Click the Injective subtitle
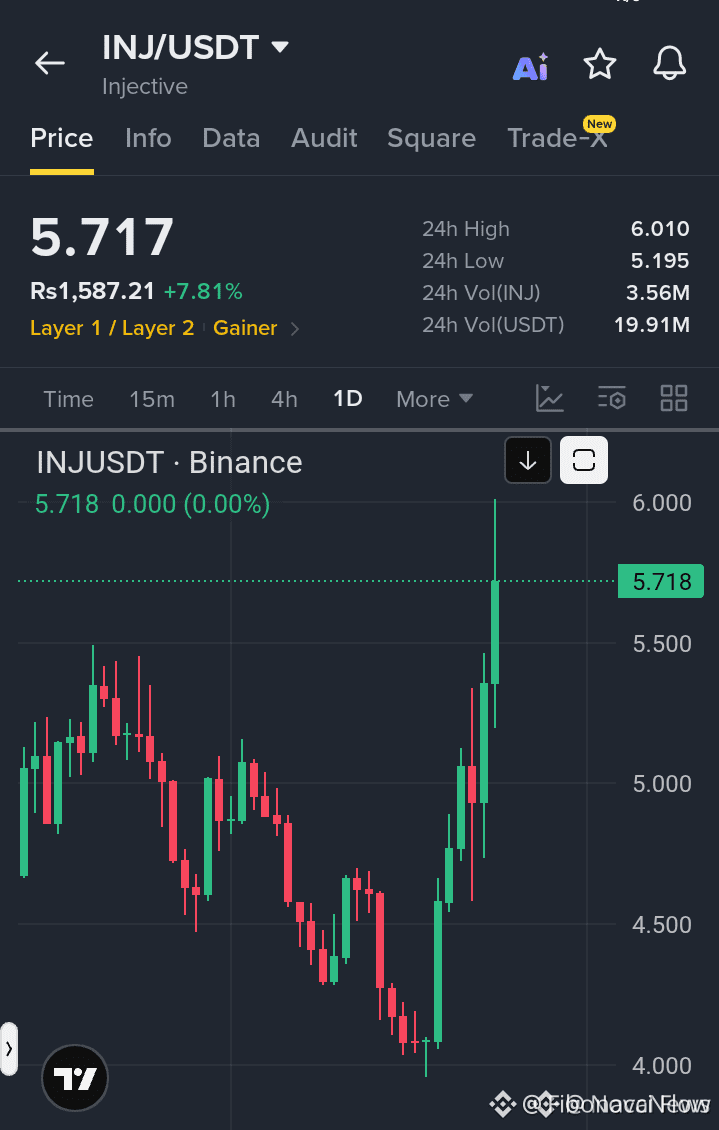This screenshot has height=1130, width=719. [145, 86]
